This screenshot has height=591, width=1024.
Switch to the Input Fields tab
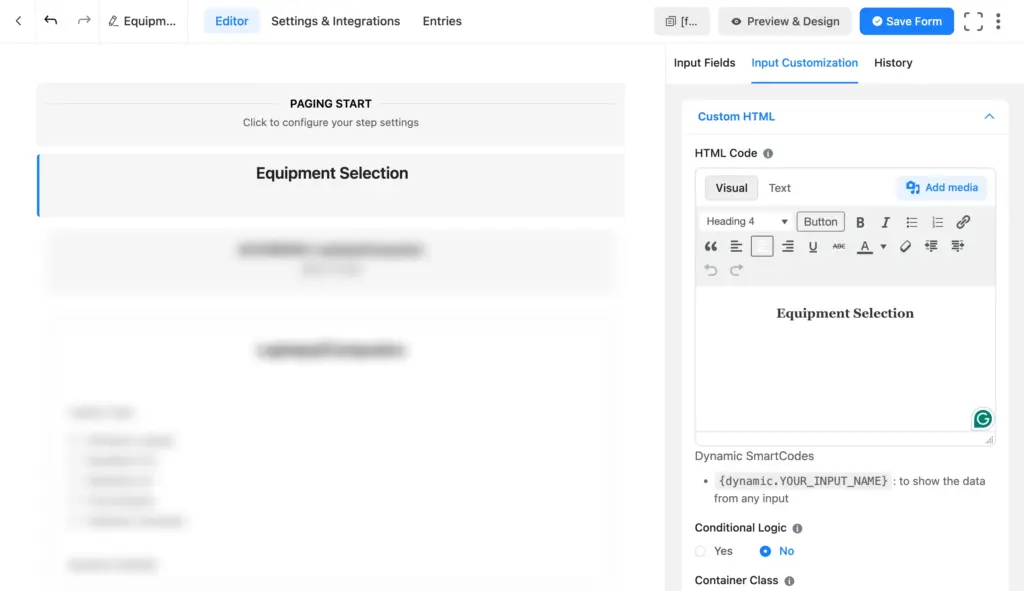[705, 62]
